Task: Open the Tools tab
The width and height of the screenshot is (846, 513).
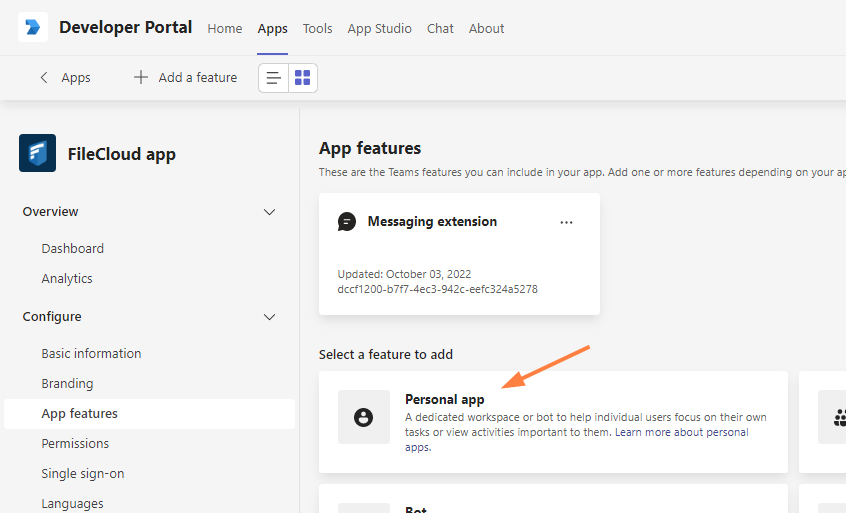Action: click(317, 28)
